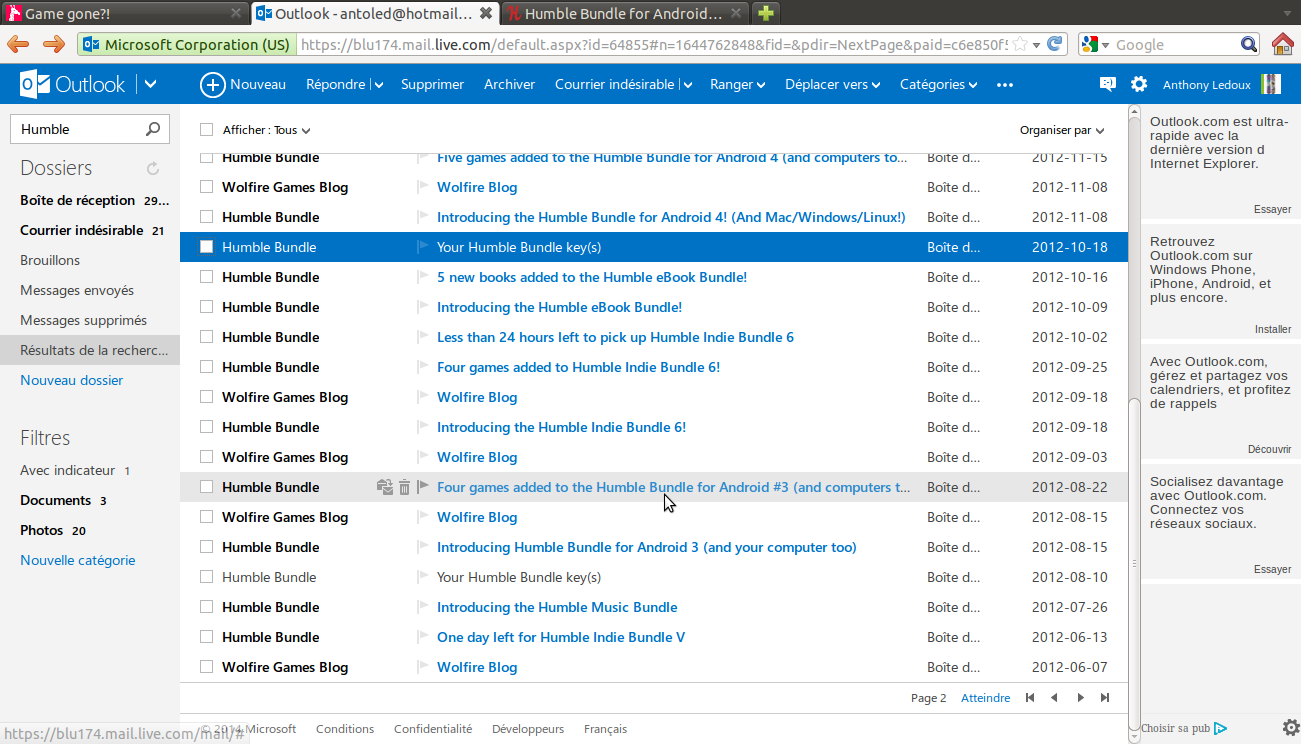
Task: Expand the Courrier indésirable dropdown arrow
Action: [688, 86]
